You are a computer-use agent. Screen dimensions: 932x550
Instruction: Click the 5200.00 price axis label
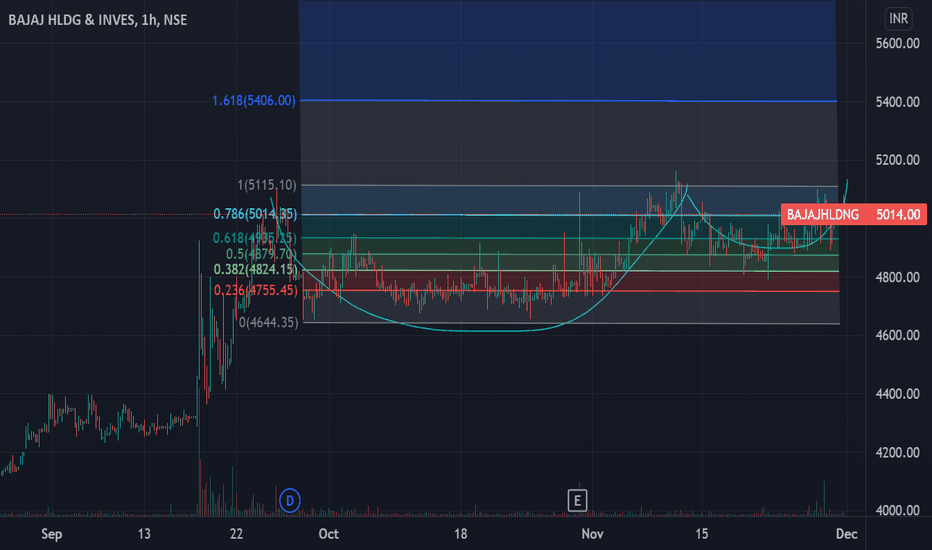tap(898, 160)
